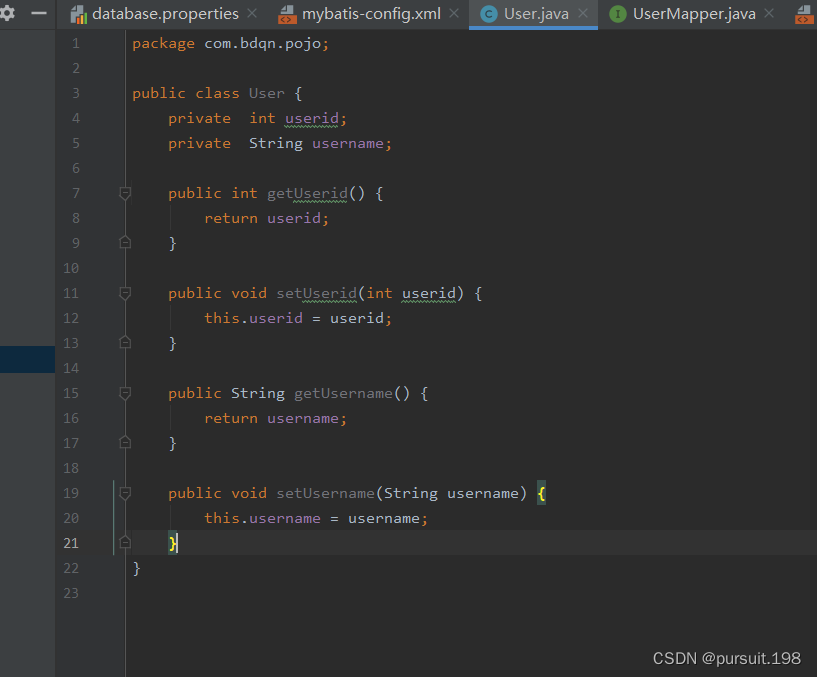Click the UserMapper.java interface icon
This screenshot has height=677, width=817.
pos(618,14)
